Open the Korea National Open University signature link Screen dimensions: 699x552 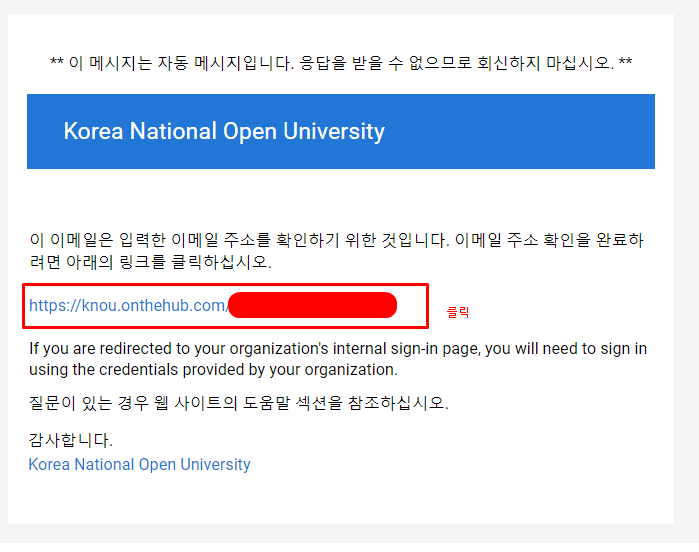tap(140, 465)
